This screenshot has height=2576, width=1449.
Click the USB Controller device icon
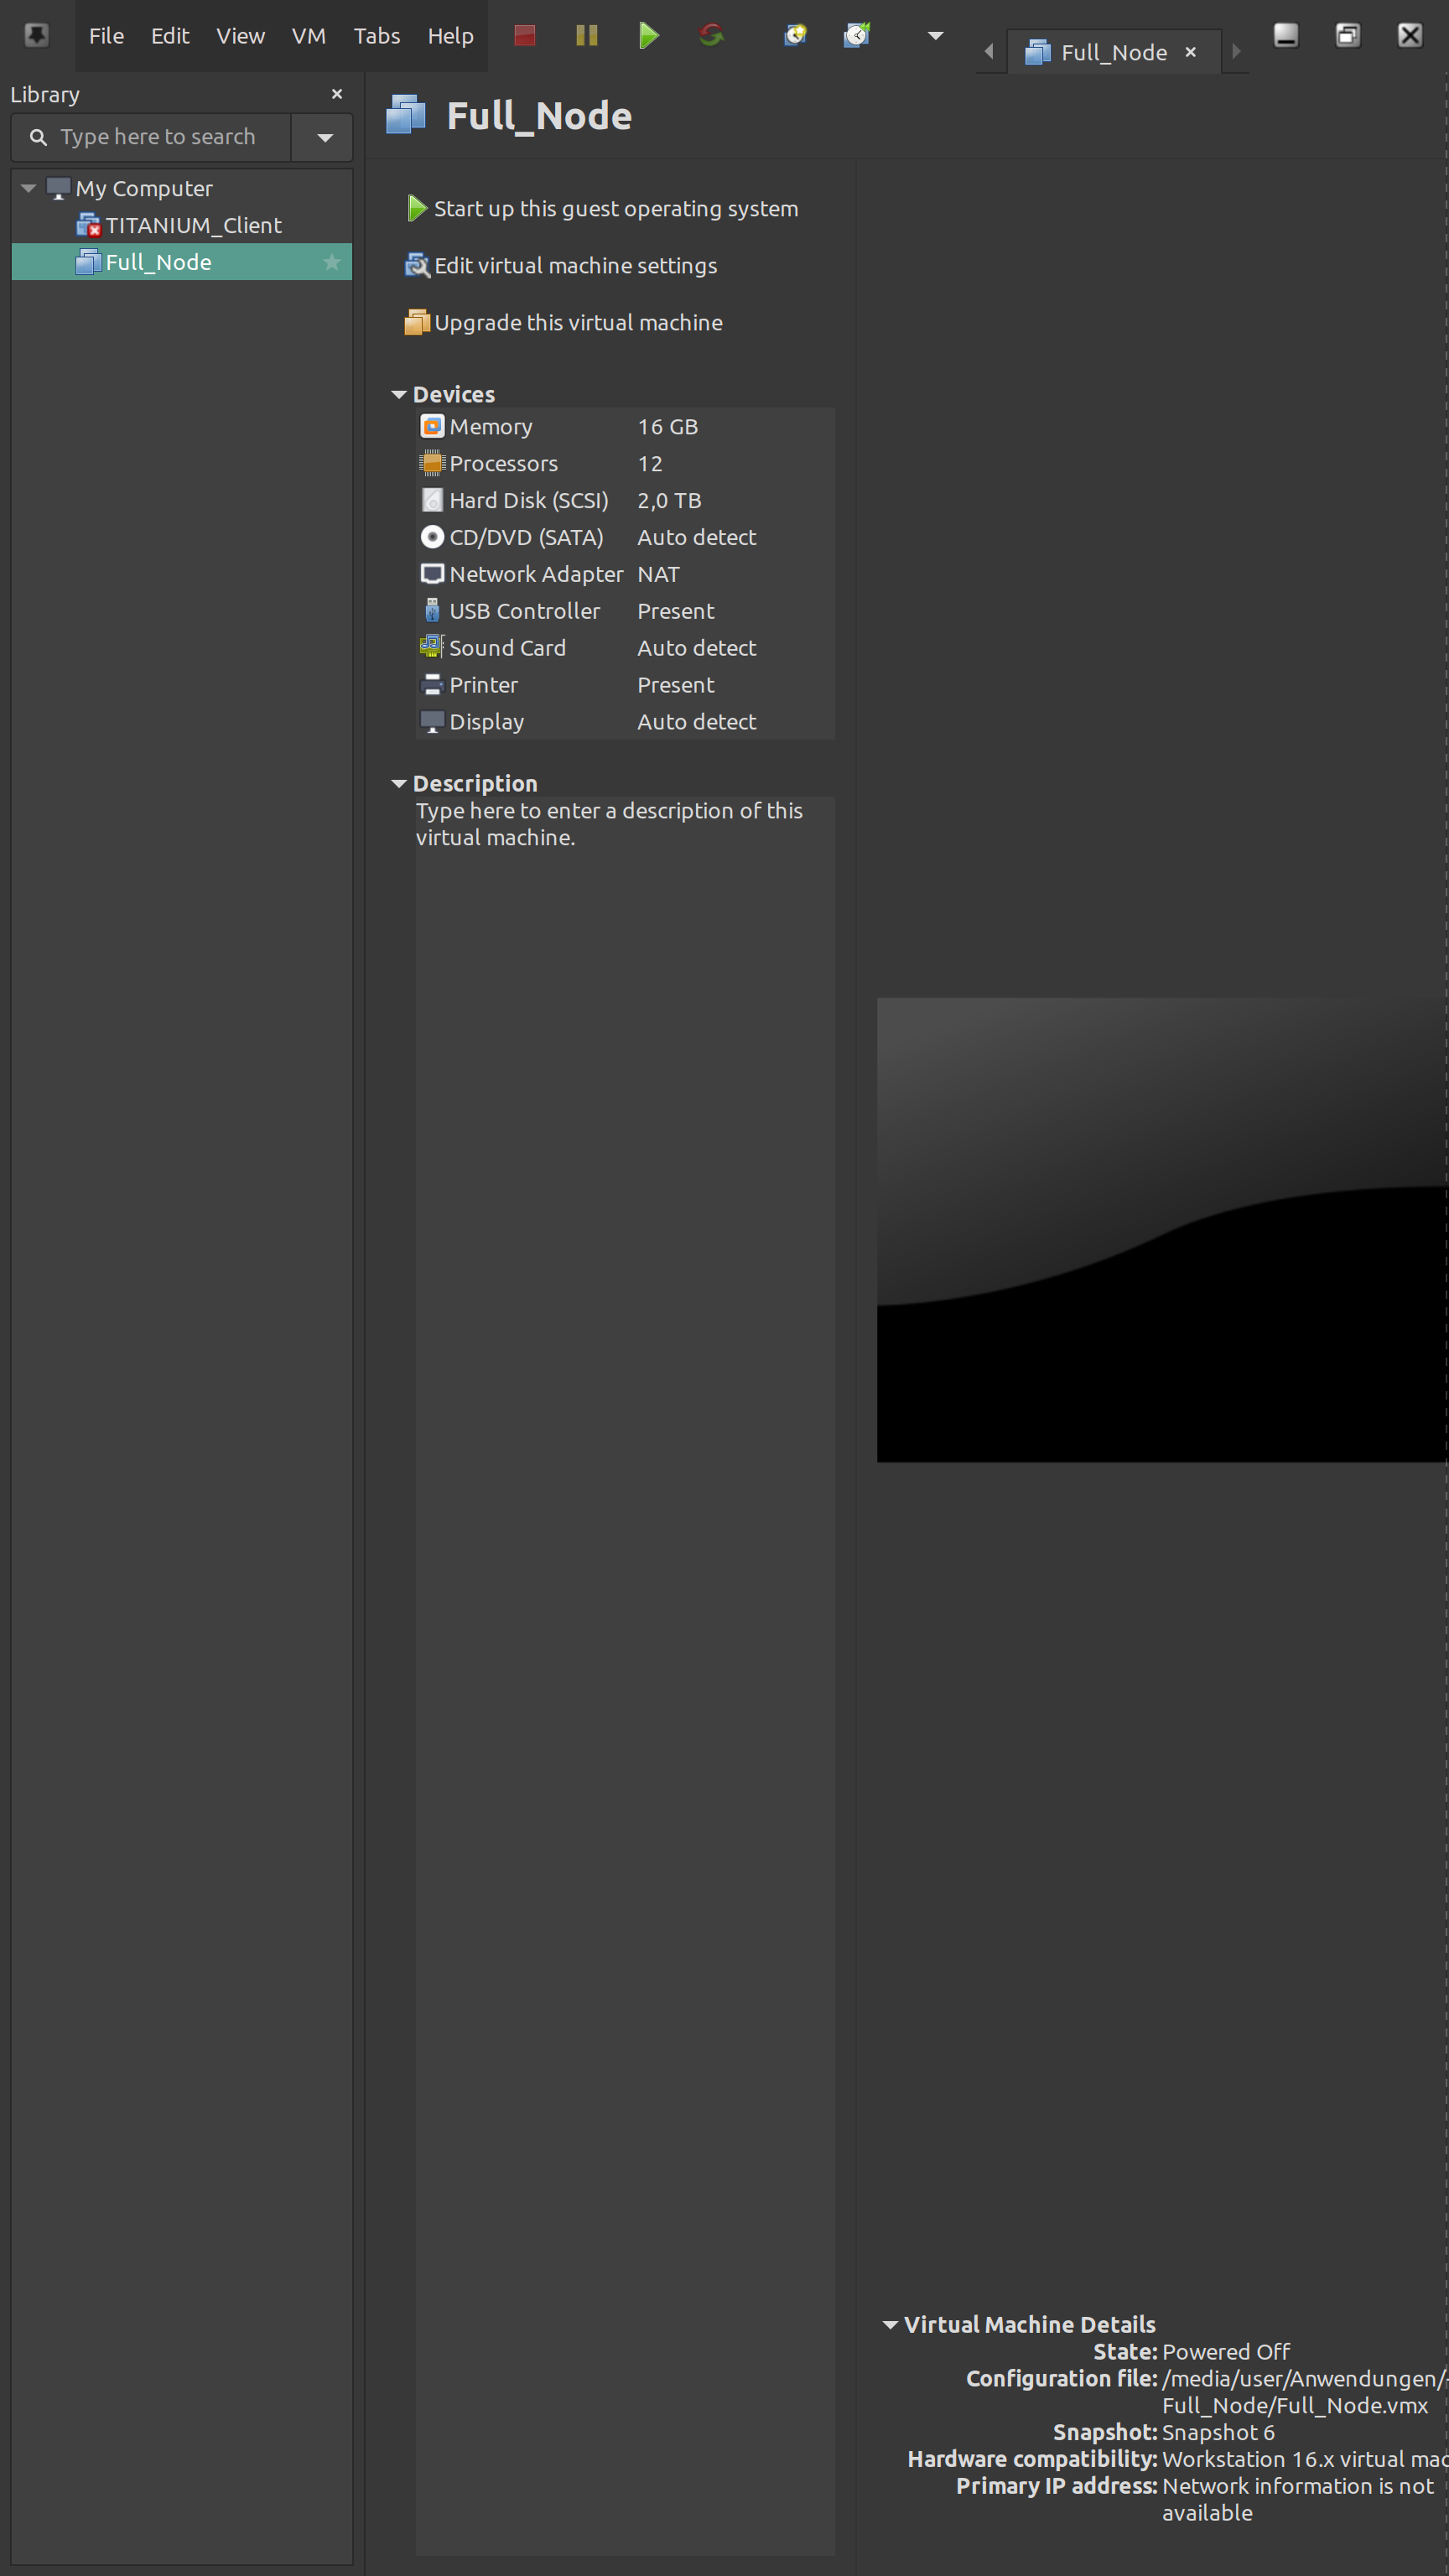[432, 611]
